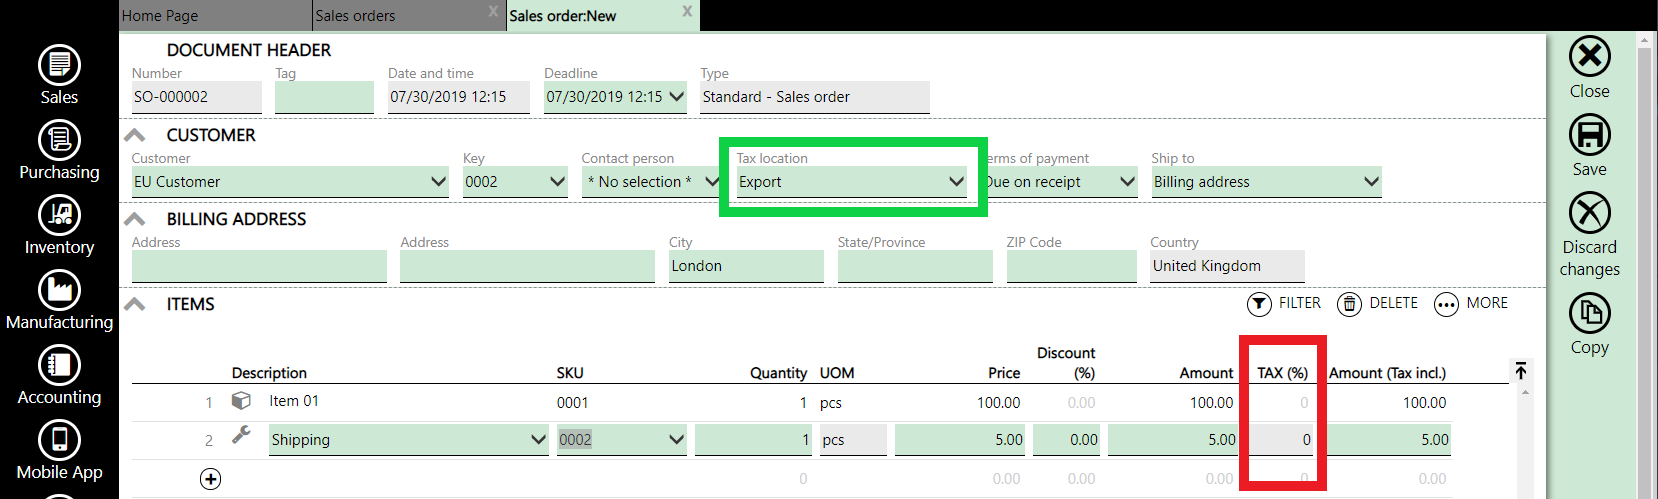
Task: Open the Tax location dropdown
Action: point(956,182)
